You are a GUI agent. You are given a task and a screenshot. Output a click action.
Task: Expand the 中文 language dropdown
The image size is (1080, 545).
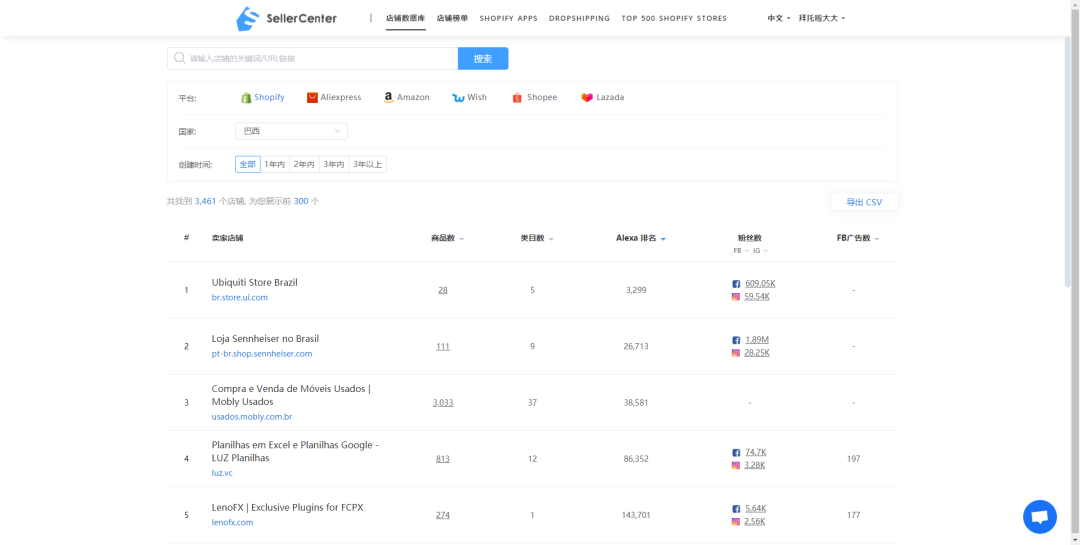[x=778, y=18]
